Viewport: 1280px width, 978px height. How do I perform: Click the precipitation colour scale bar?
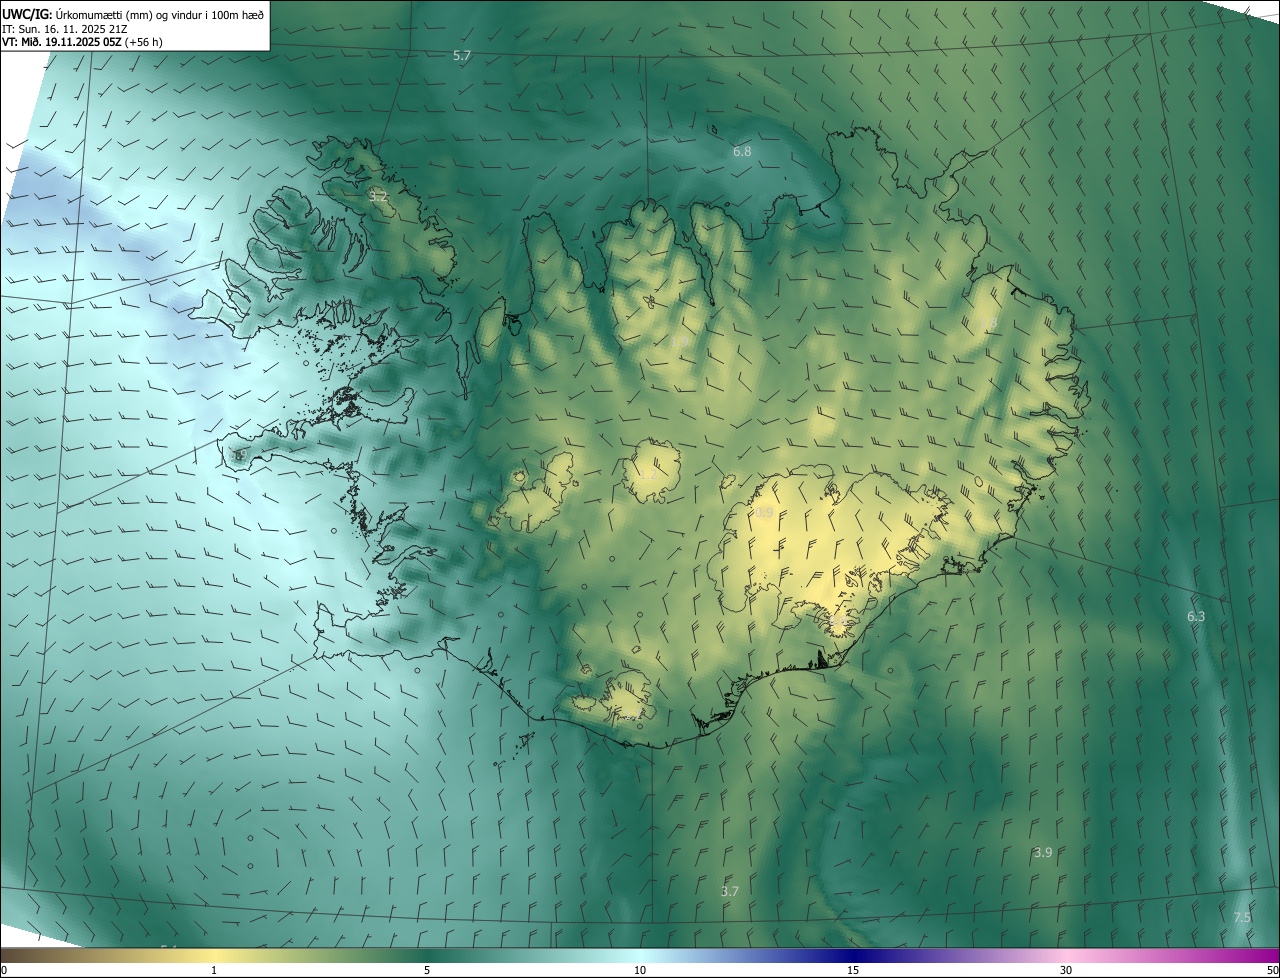click(x=640, y=956)
